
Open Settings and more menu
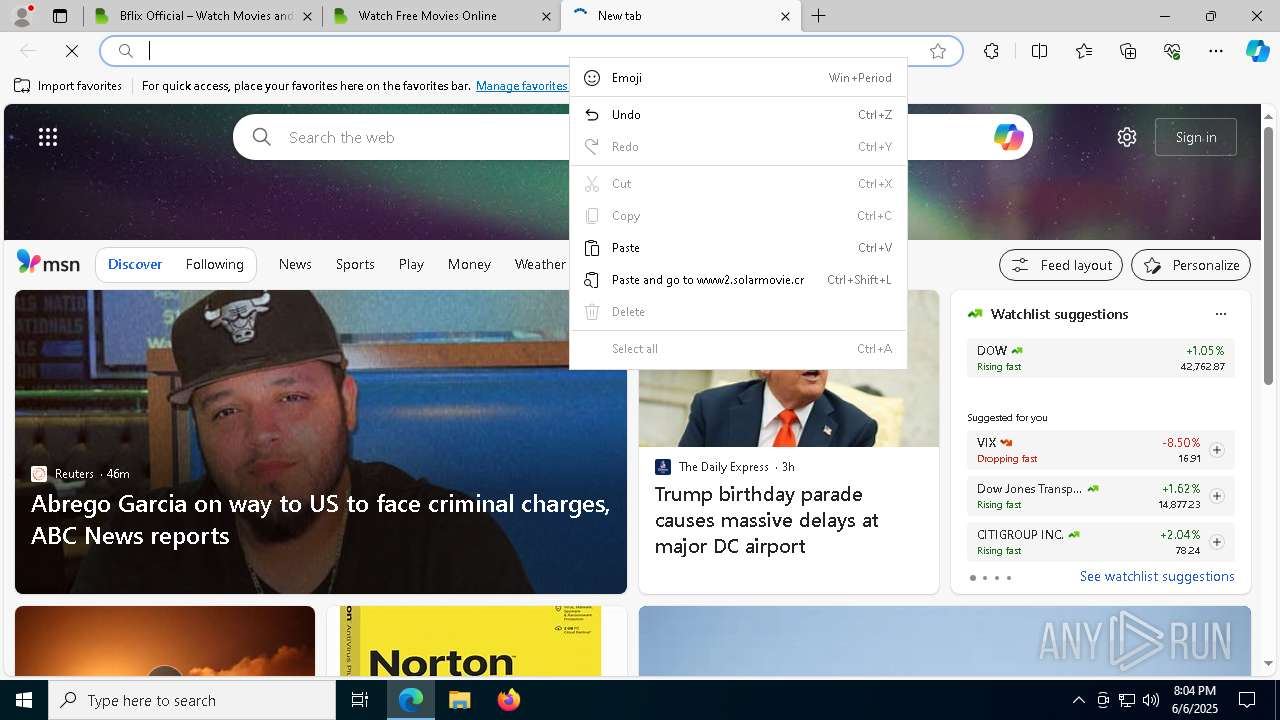[1216, 51]
